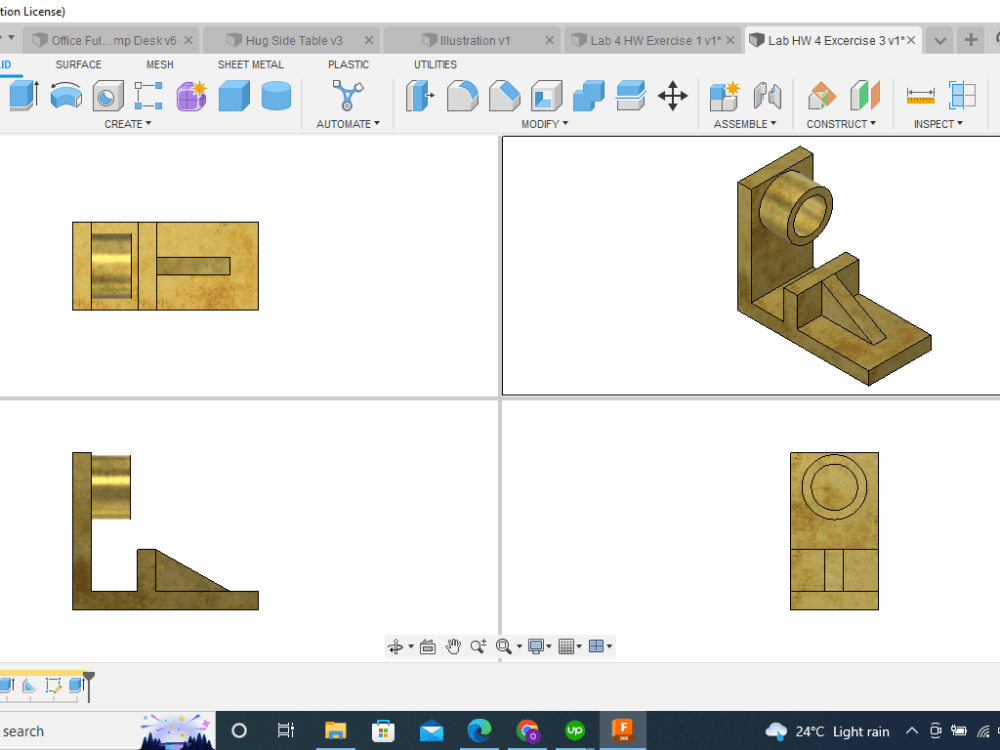The width and height of the screenshot is (1000, 750).
Task: Select the Measure tool
Action: (x=920, y=96)
